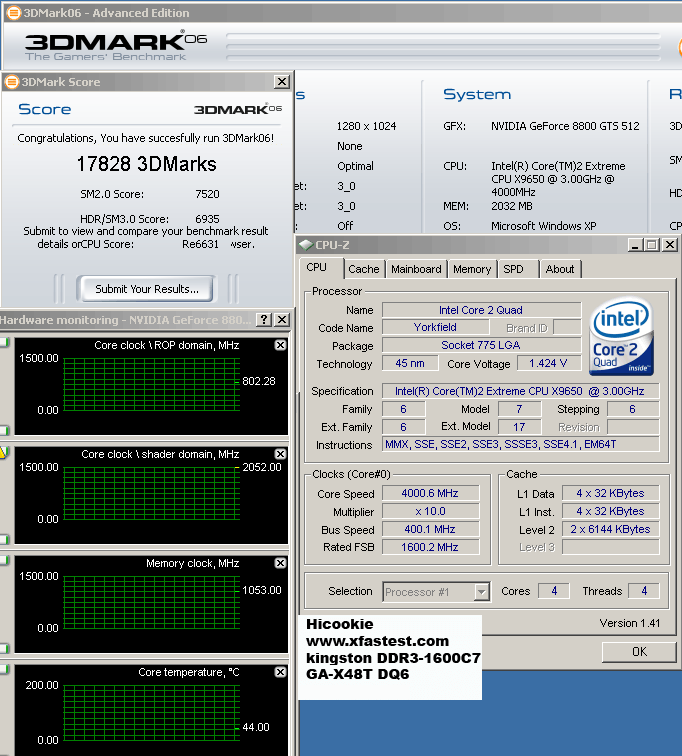
Task: Click Core temperature reading '44.00'
Action: (x=256, y=727)
